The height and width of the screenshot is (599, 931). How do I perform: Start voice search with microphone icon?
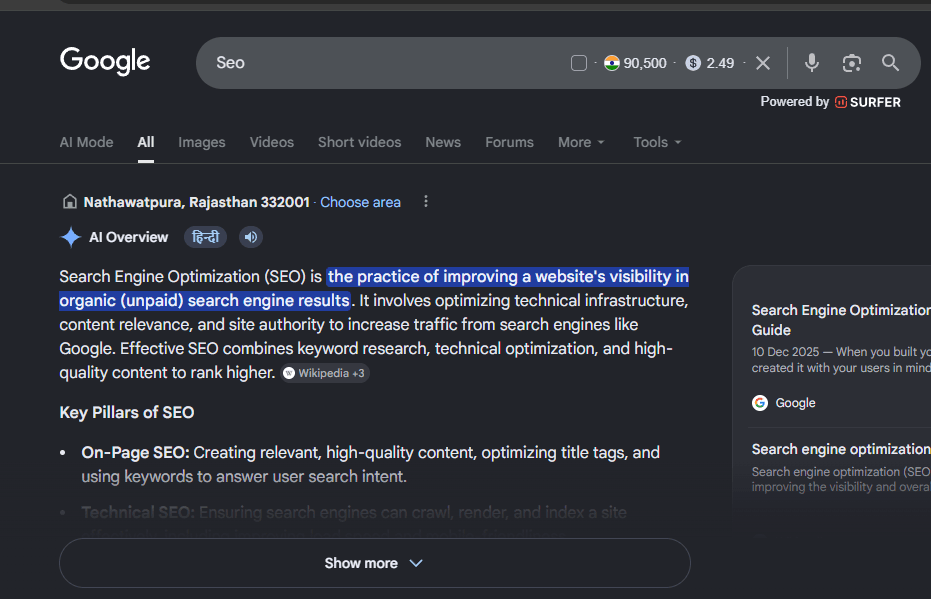(812, 63)
